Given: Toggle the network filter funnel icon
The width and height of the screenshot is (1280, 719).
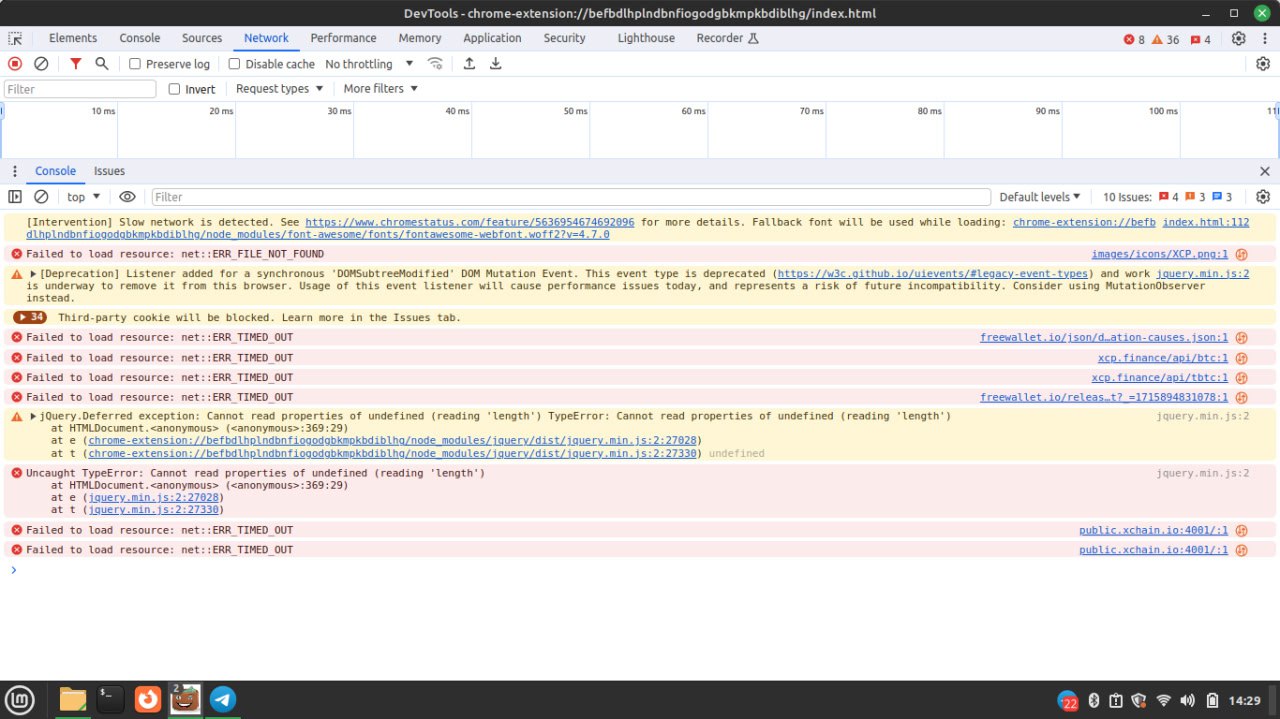Looking at the screenshot, I should [75, 64].
